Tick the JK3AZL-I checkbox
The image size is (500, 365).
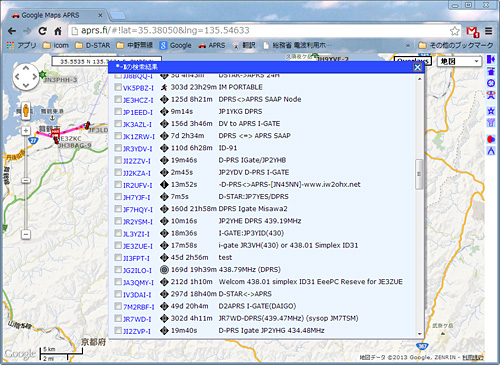coord(118,124)
